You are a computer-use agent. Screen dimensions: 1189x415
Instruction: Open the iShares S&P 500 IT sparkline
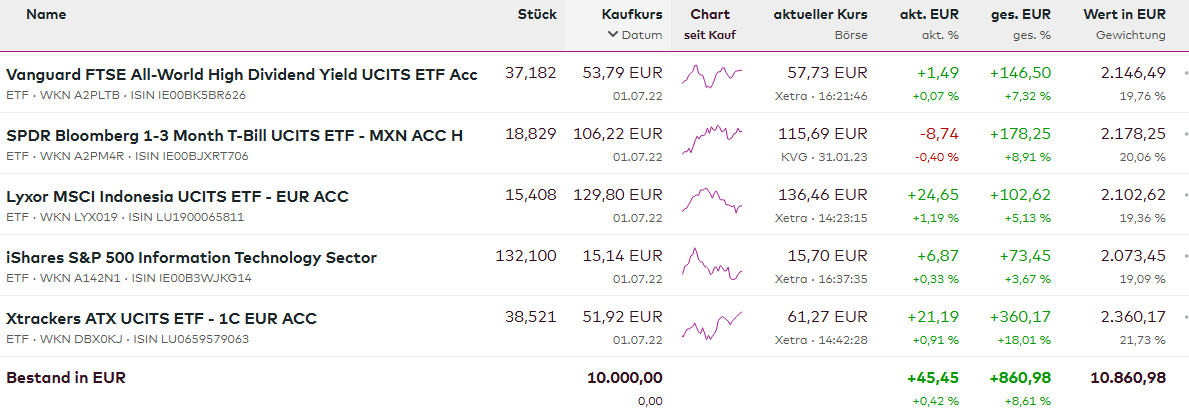point(712,264)
